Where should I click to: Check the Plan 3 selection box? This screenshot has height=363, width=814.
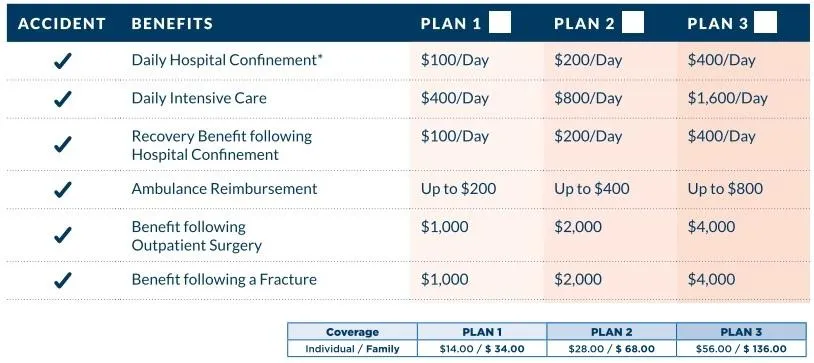[766, 23]
